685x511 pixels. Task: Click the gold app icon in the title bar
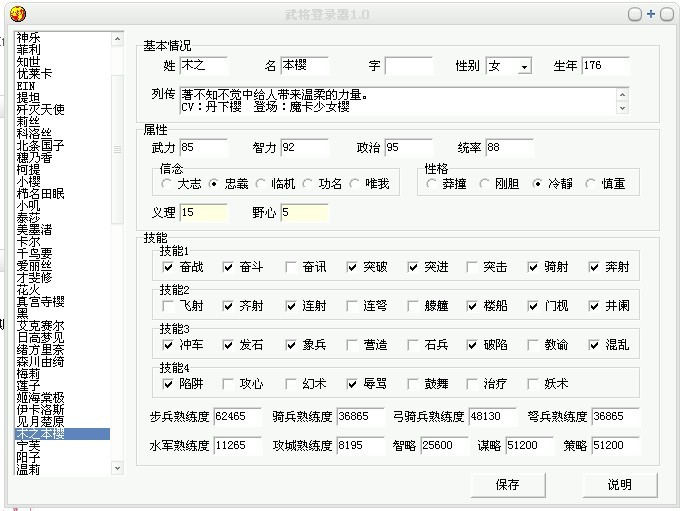(15, 14)
